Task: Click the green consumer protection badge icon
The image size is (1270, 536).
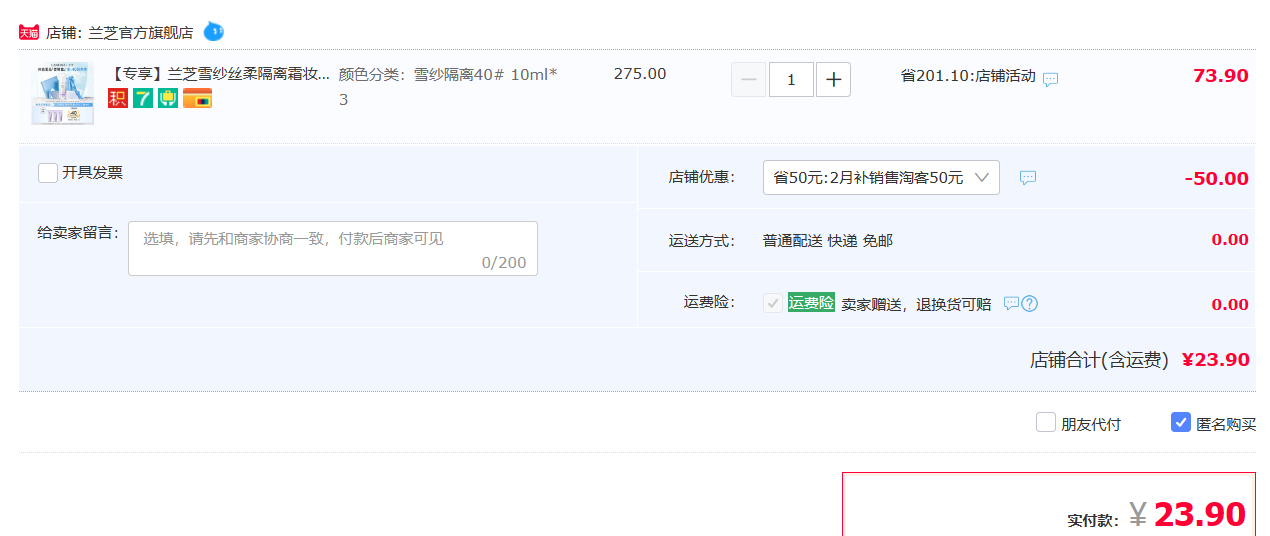Action: [x=168, y=98]
